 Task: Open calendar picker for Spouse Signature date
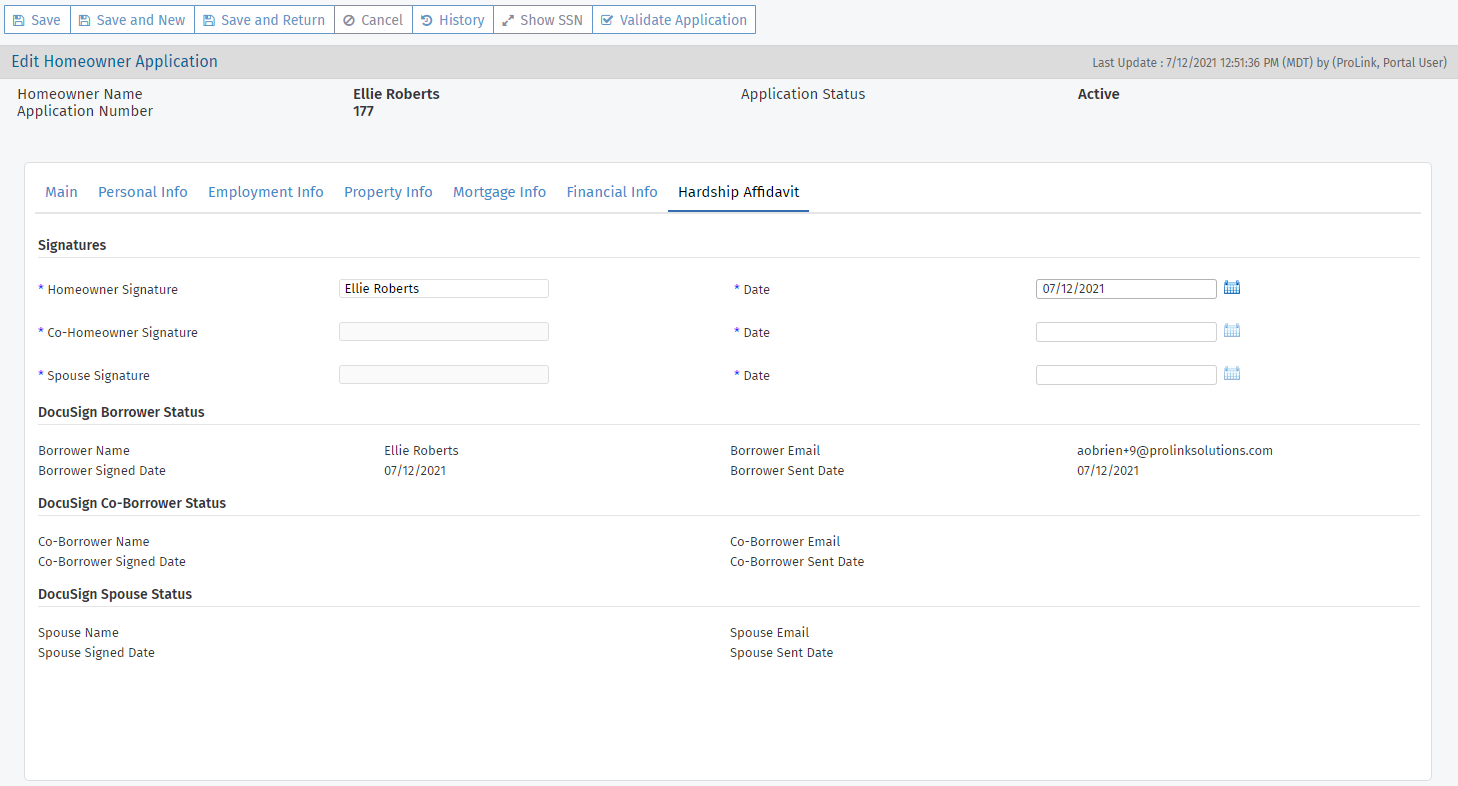(1232, 374)
